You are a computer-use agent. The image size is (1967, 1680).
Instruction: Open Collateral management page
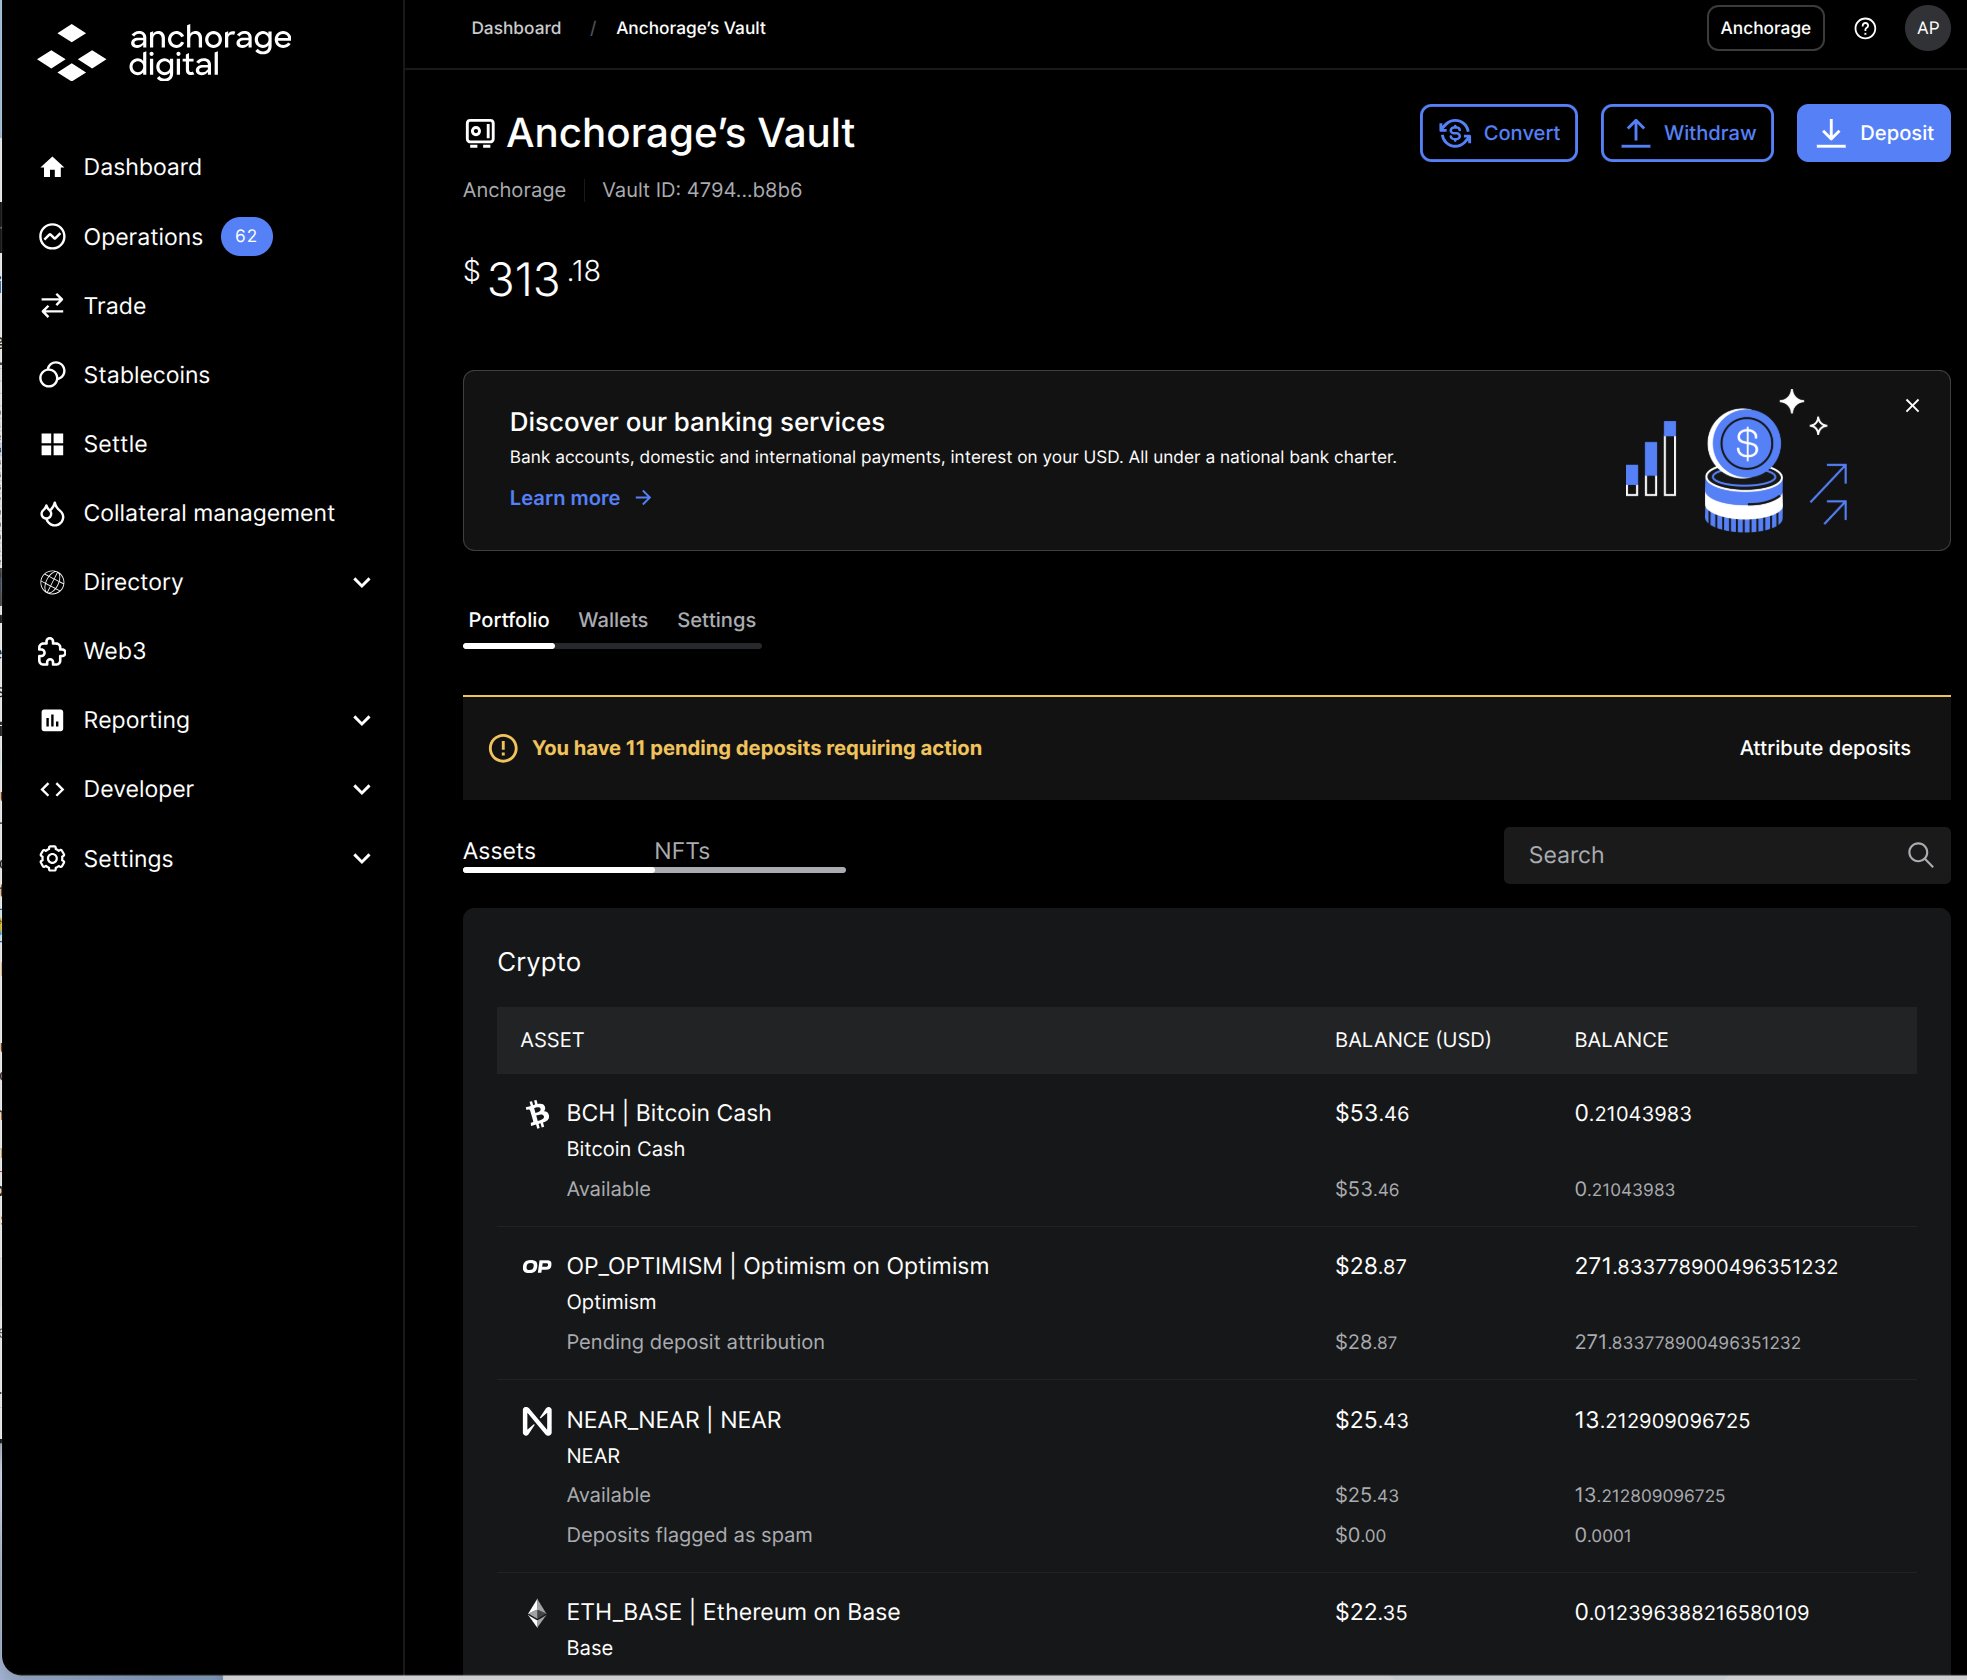point(209,513)
